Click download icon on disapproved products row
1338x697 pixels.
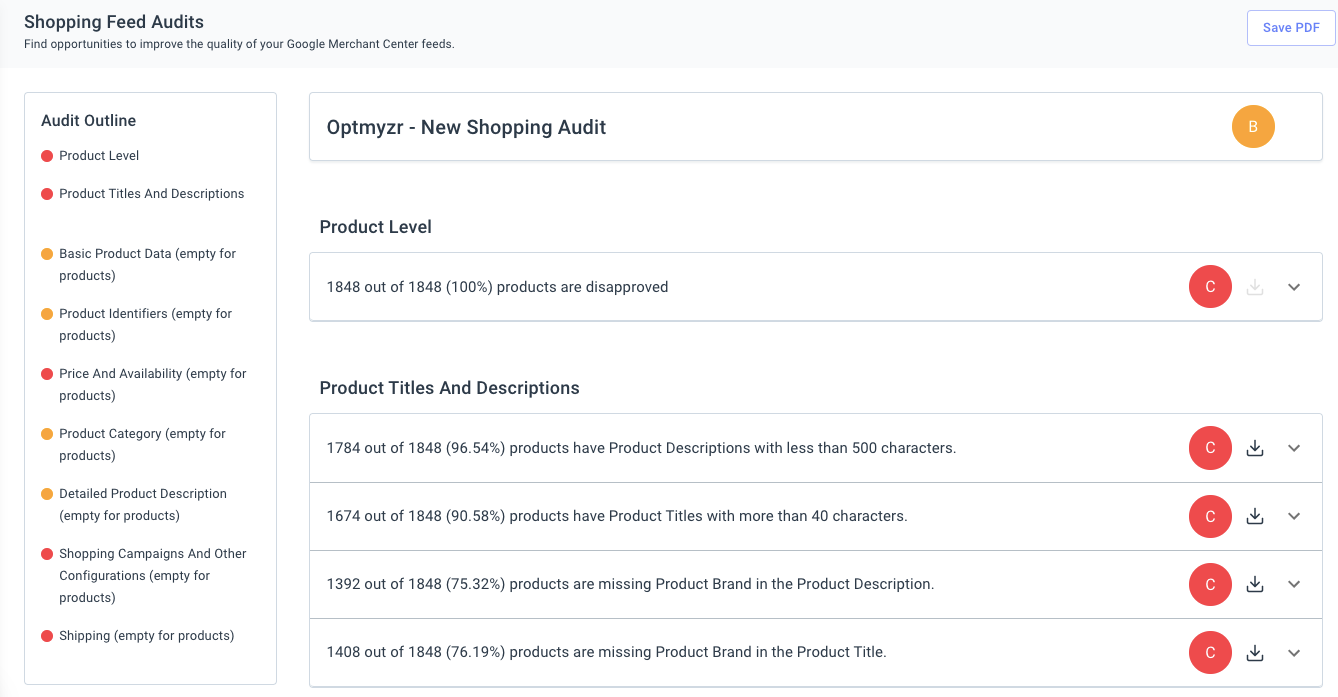(x=1255, y=287)
